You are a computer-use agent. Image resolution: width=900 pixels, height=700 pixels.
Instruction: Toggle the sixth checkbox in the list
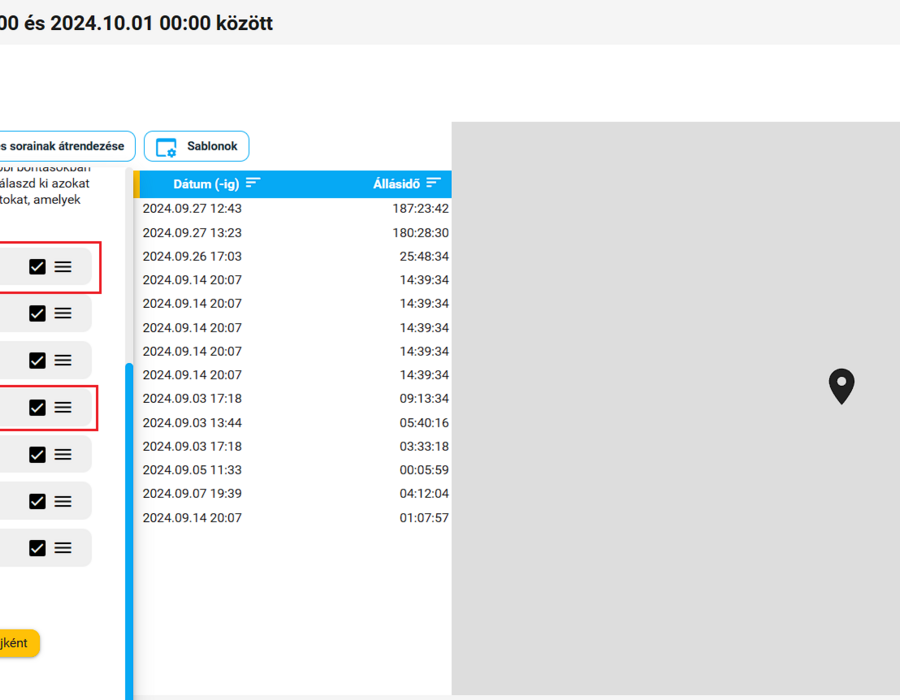click(37, 501)
